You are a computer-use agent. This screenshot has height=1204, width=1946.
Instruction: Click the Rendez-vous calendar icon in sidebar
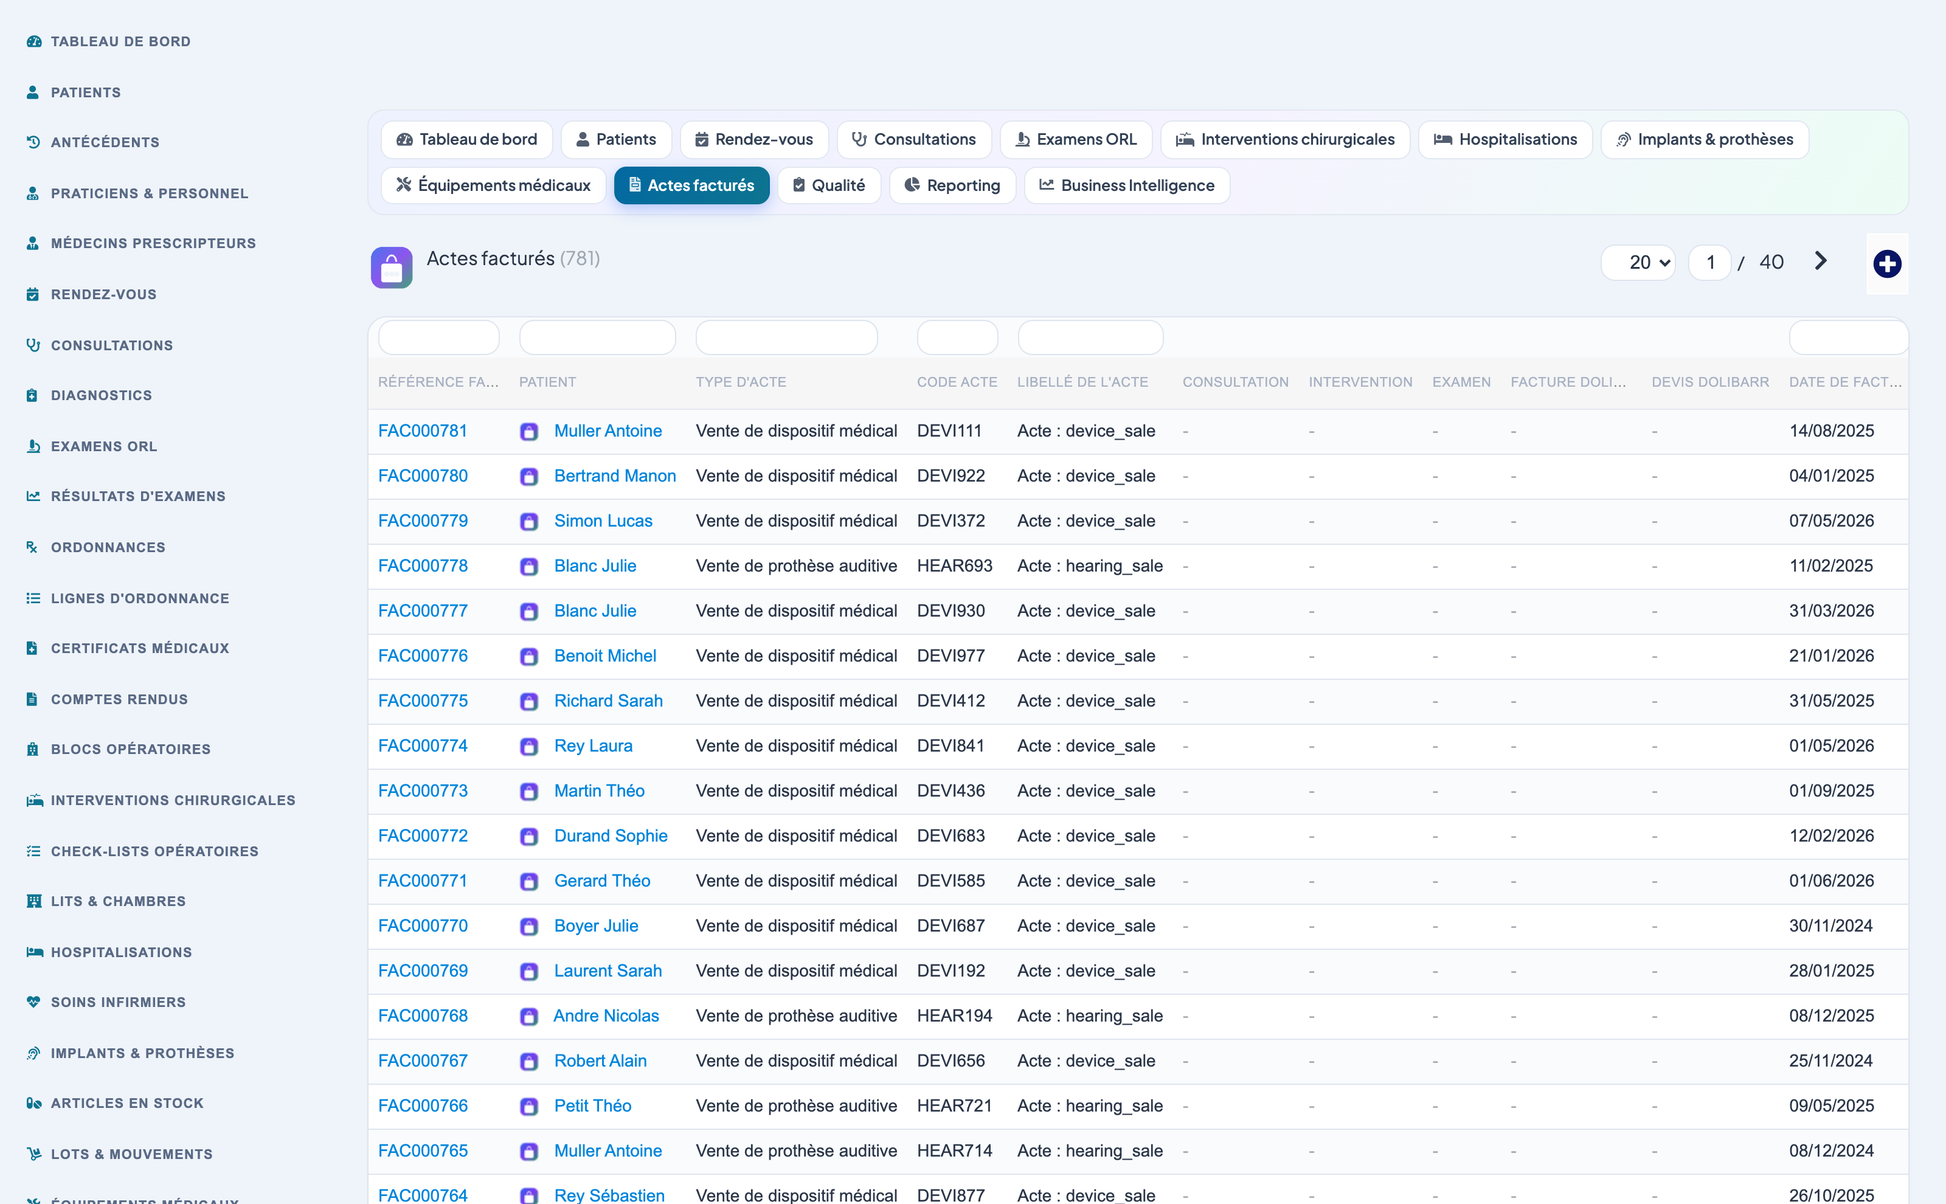point(33,294)
